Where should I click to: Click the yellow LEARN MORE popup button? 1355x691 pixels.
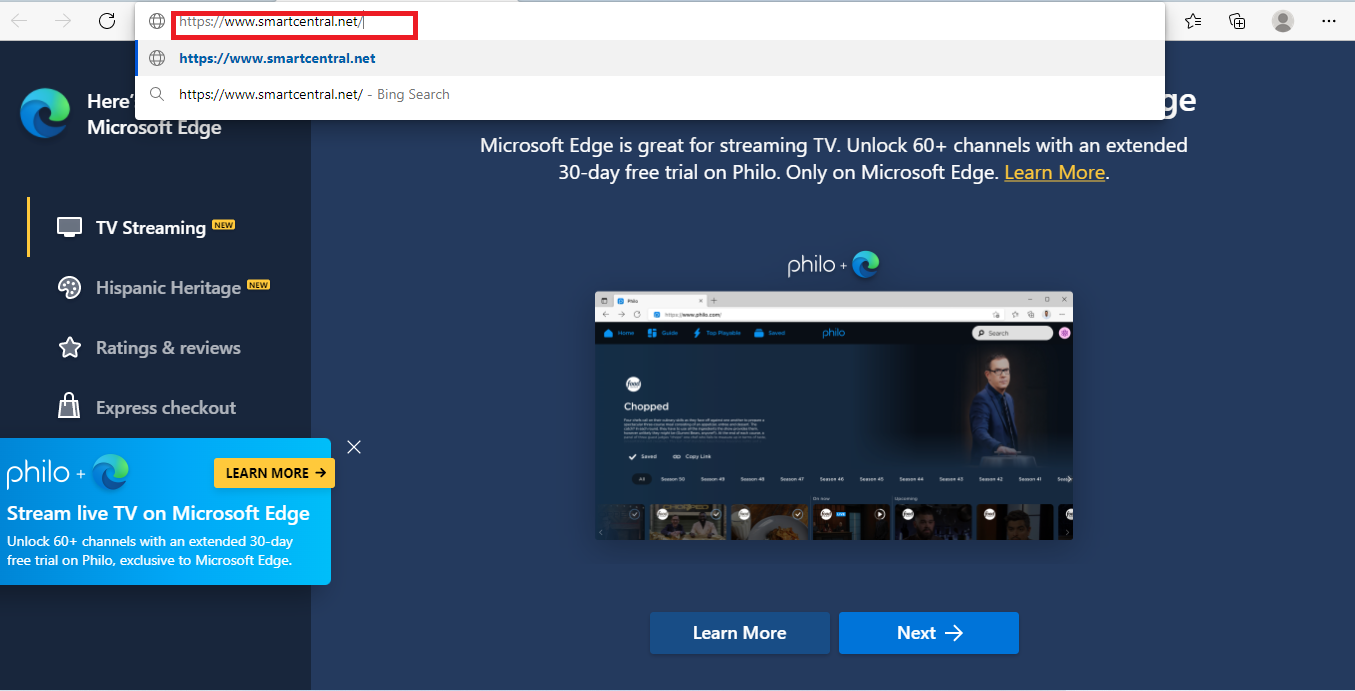pos(274,473)
